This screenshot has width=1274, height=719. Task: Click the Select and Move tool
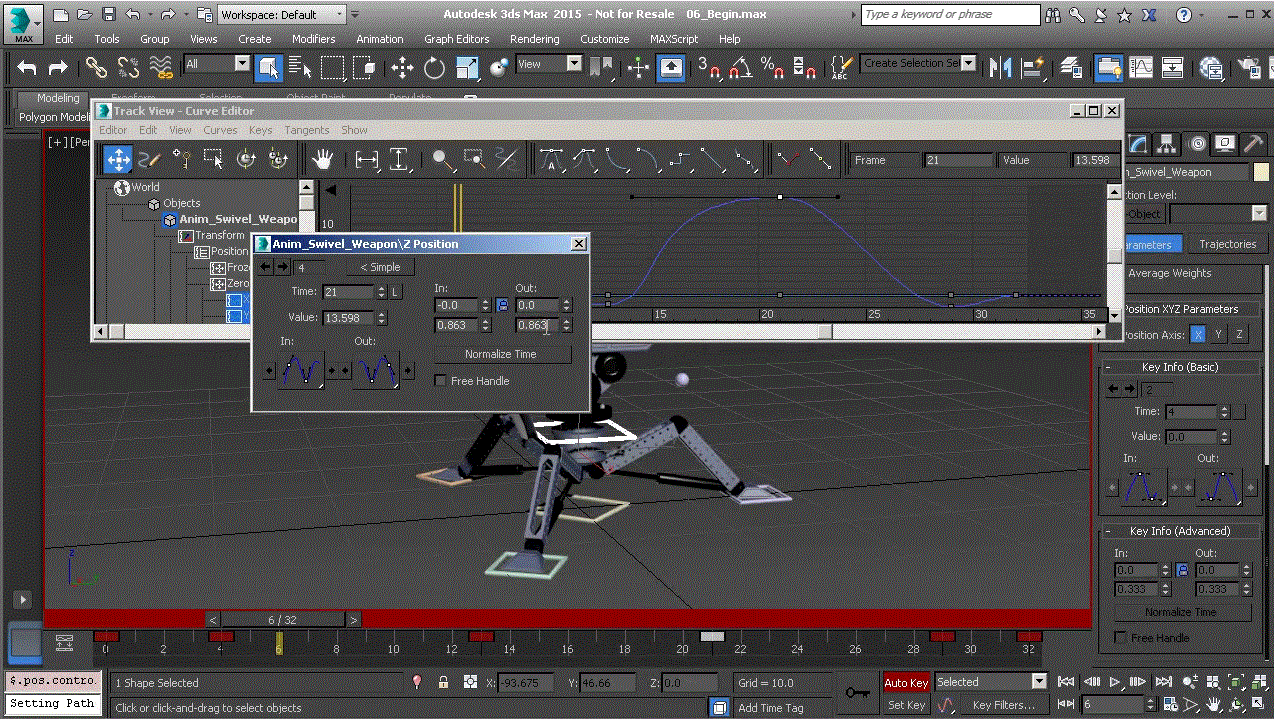[402, 68]
